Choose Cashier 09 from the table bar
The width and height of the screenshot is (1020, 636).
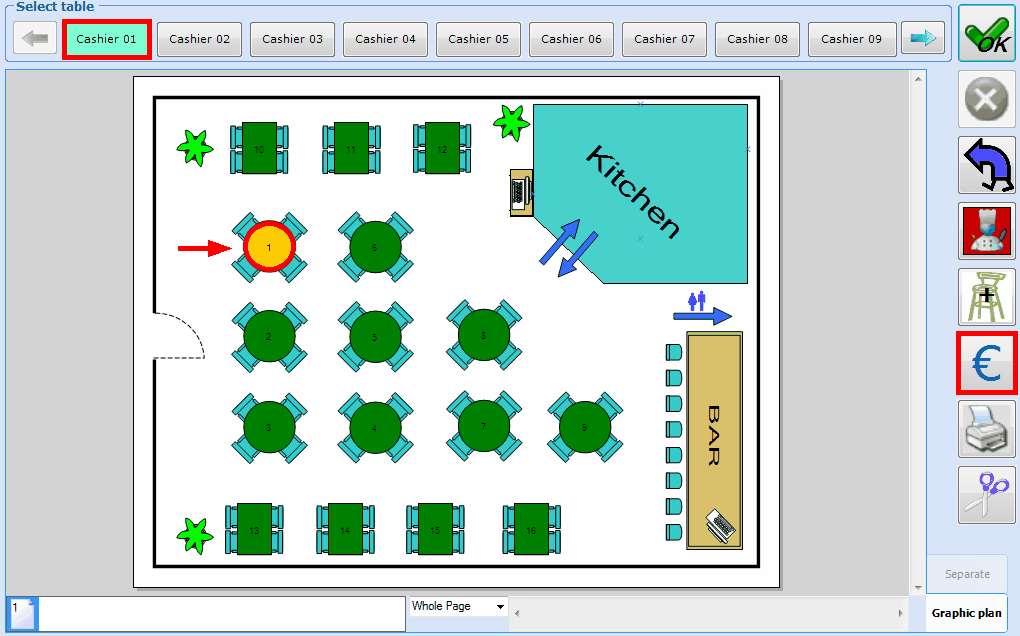point(851,39)
